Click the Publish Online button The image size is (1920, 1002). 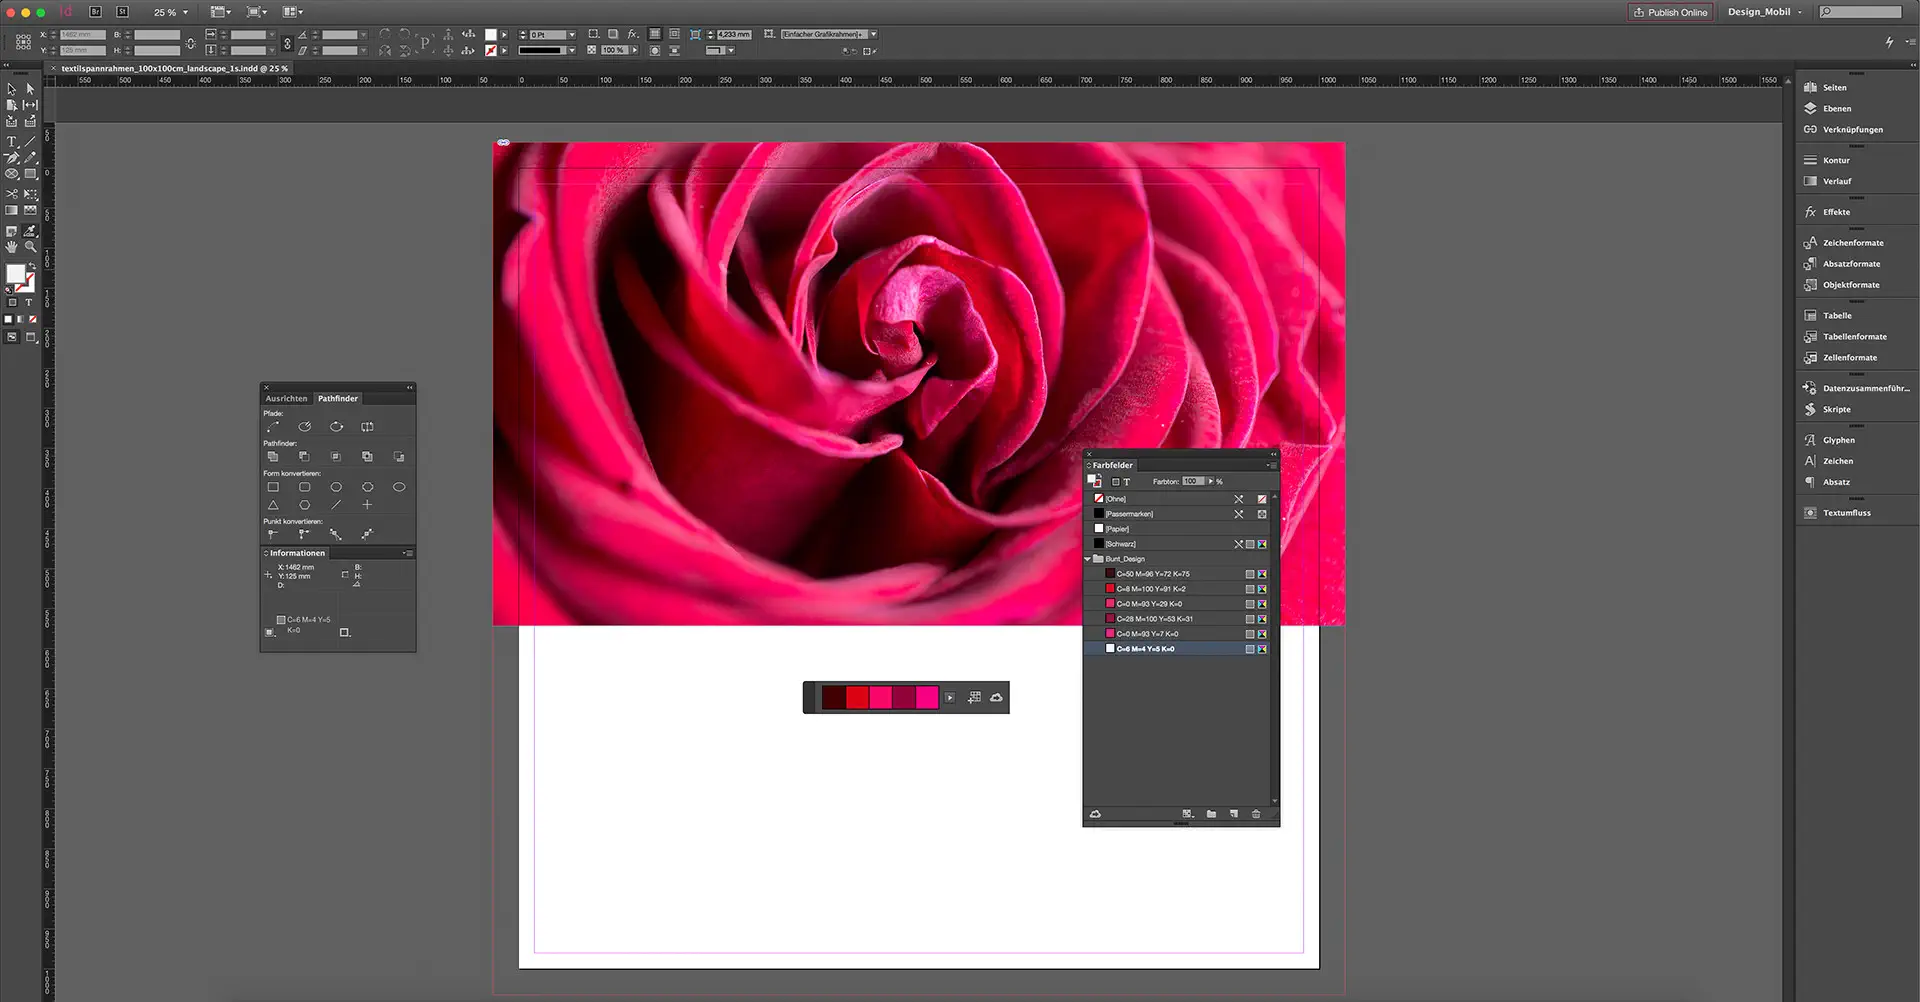(x=1670, y=12)
